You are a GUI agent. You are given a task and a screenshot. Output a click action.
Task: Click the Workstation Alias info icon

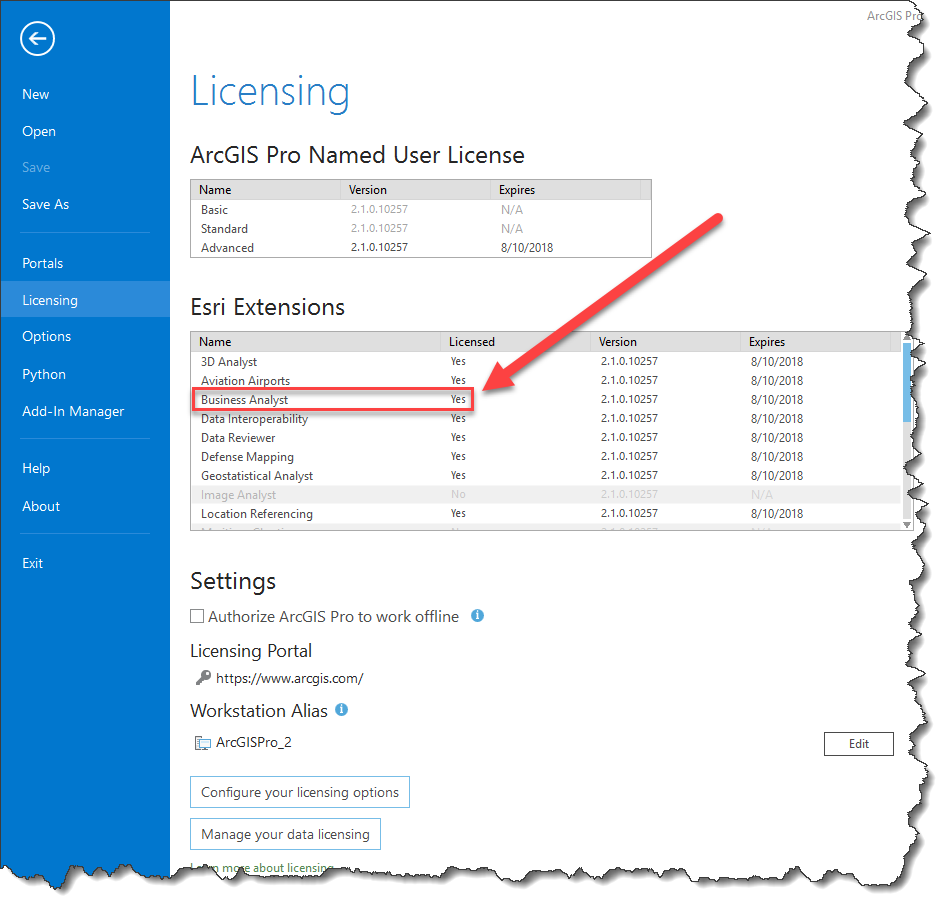[x=341, y=709]
